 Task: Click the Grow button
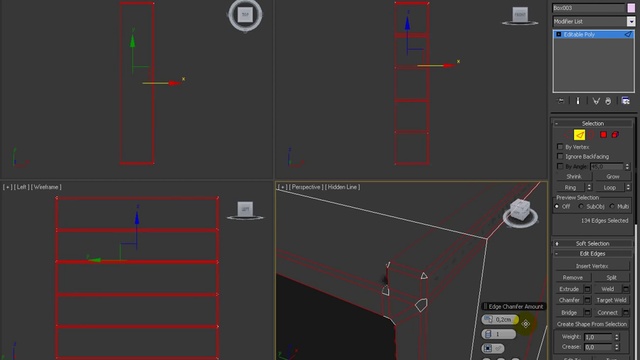click(612, 177)
